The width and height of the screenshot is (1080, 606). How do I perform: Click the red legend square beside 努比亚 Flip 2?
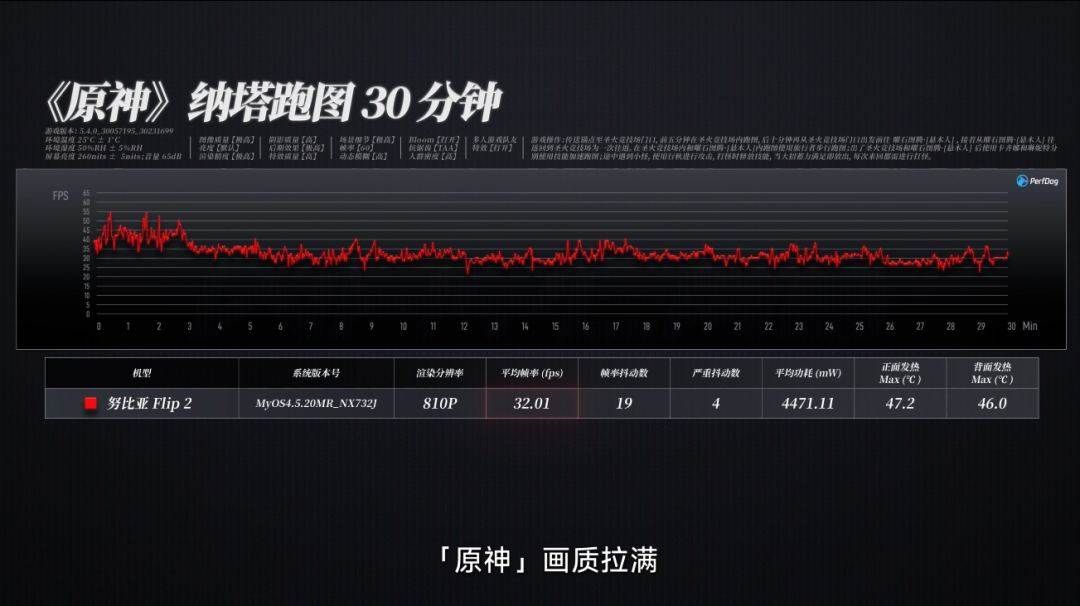[90, 404]
